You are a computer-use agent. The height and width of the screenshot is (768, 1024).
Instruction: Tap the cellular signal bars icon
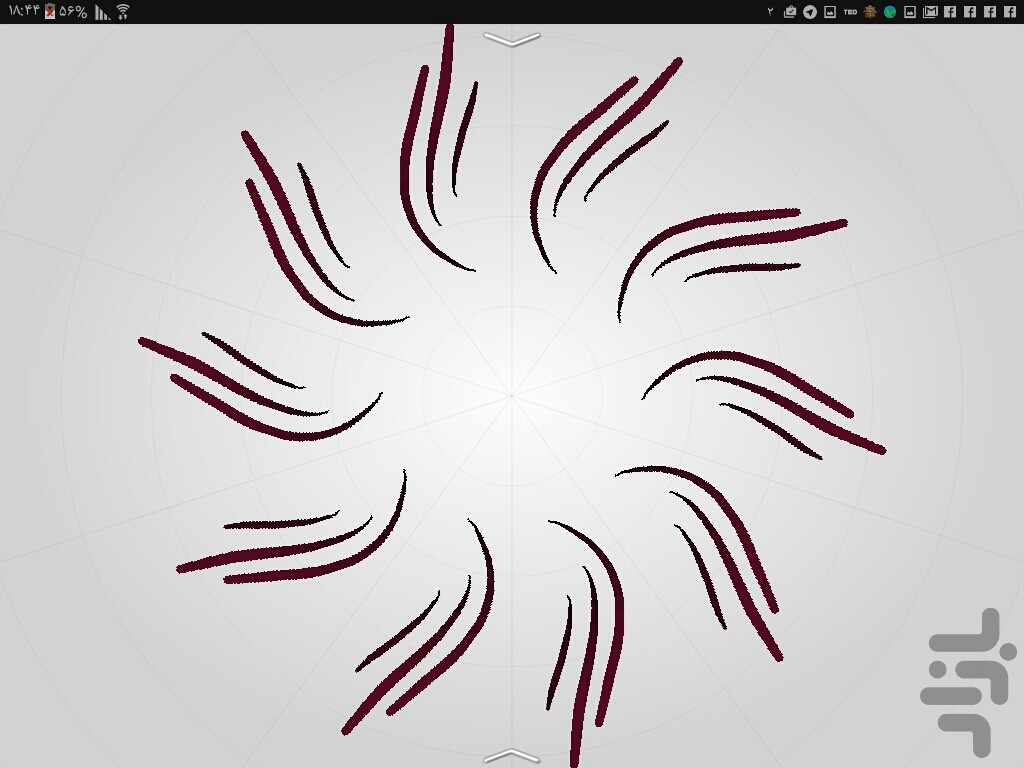(102, 12)
